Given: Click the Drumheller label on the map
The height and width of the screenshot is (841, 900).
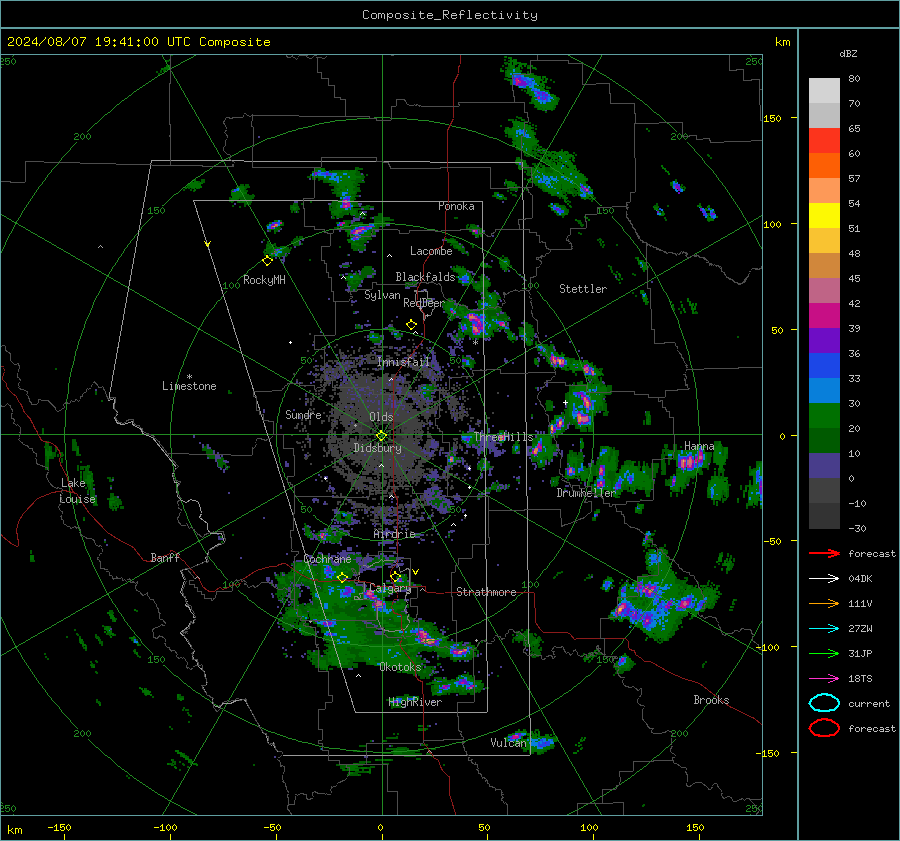Looking at the screenshot, I should tap(586, 493).
